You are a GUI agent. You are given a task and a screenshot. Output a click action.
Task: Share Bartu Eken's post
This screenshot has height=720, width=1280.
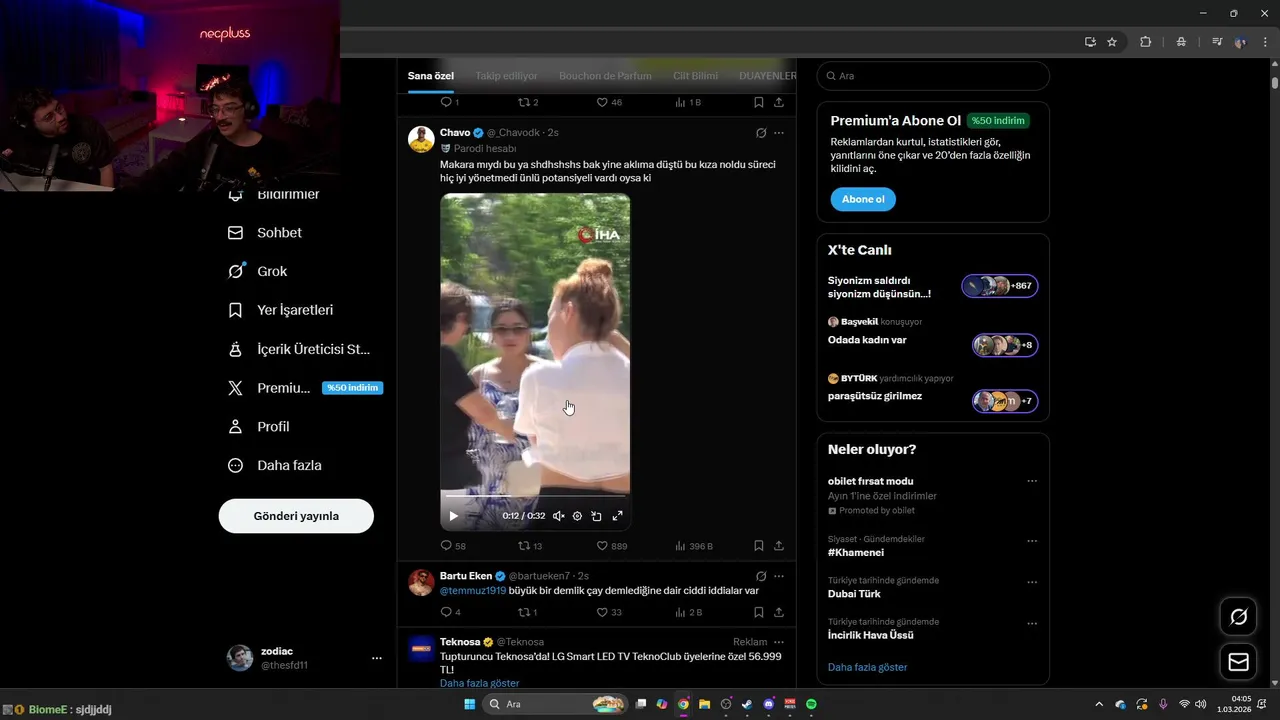pos(779,612)
